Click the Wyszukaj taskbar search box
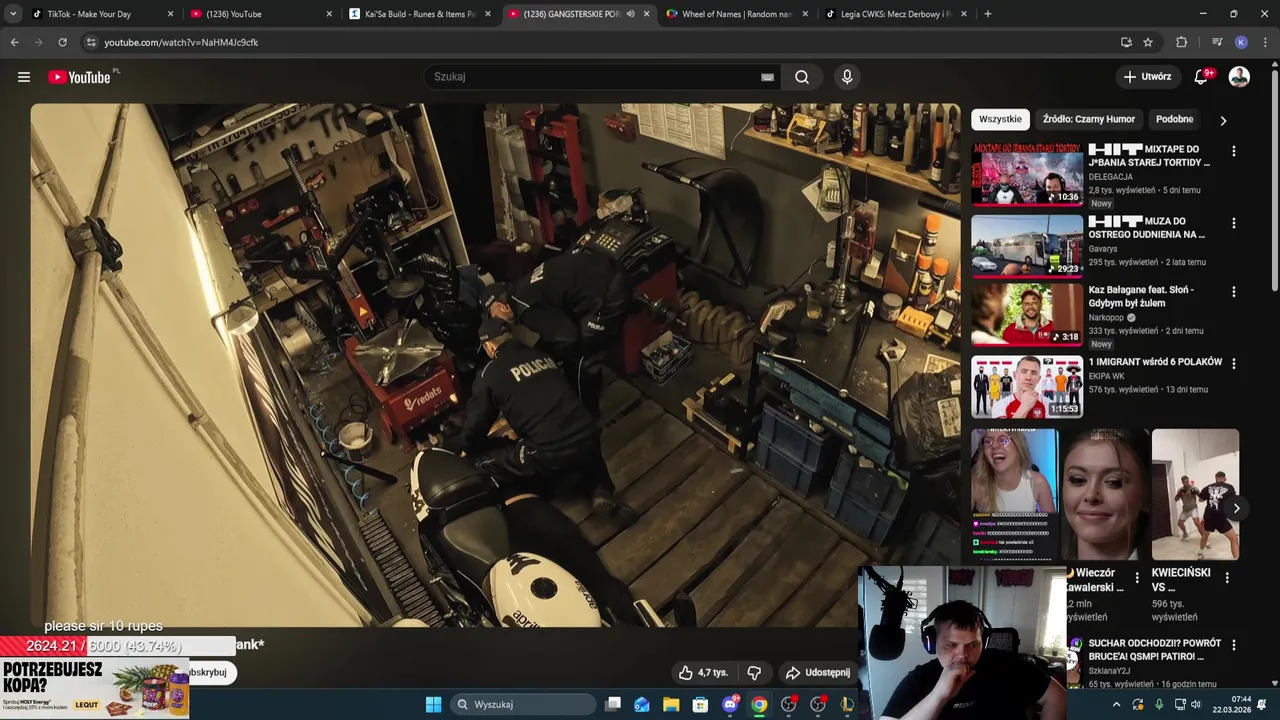 click(524, 704)
